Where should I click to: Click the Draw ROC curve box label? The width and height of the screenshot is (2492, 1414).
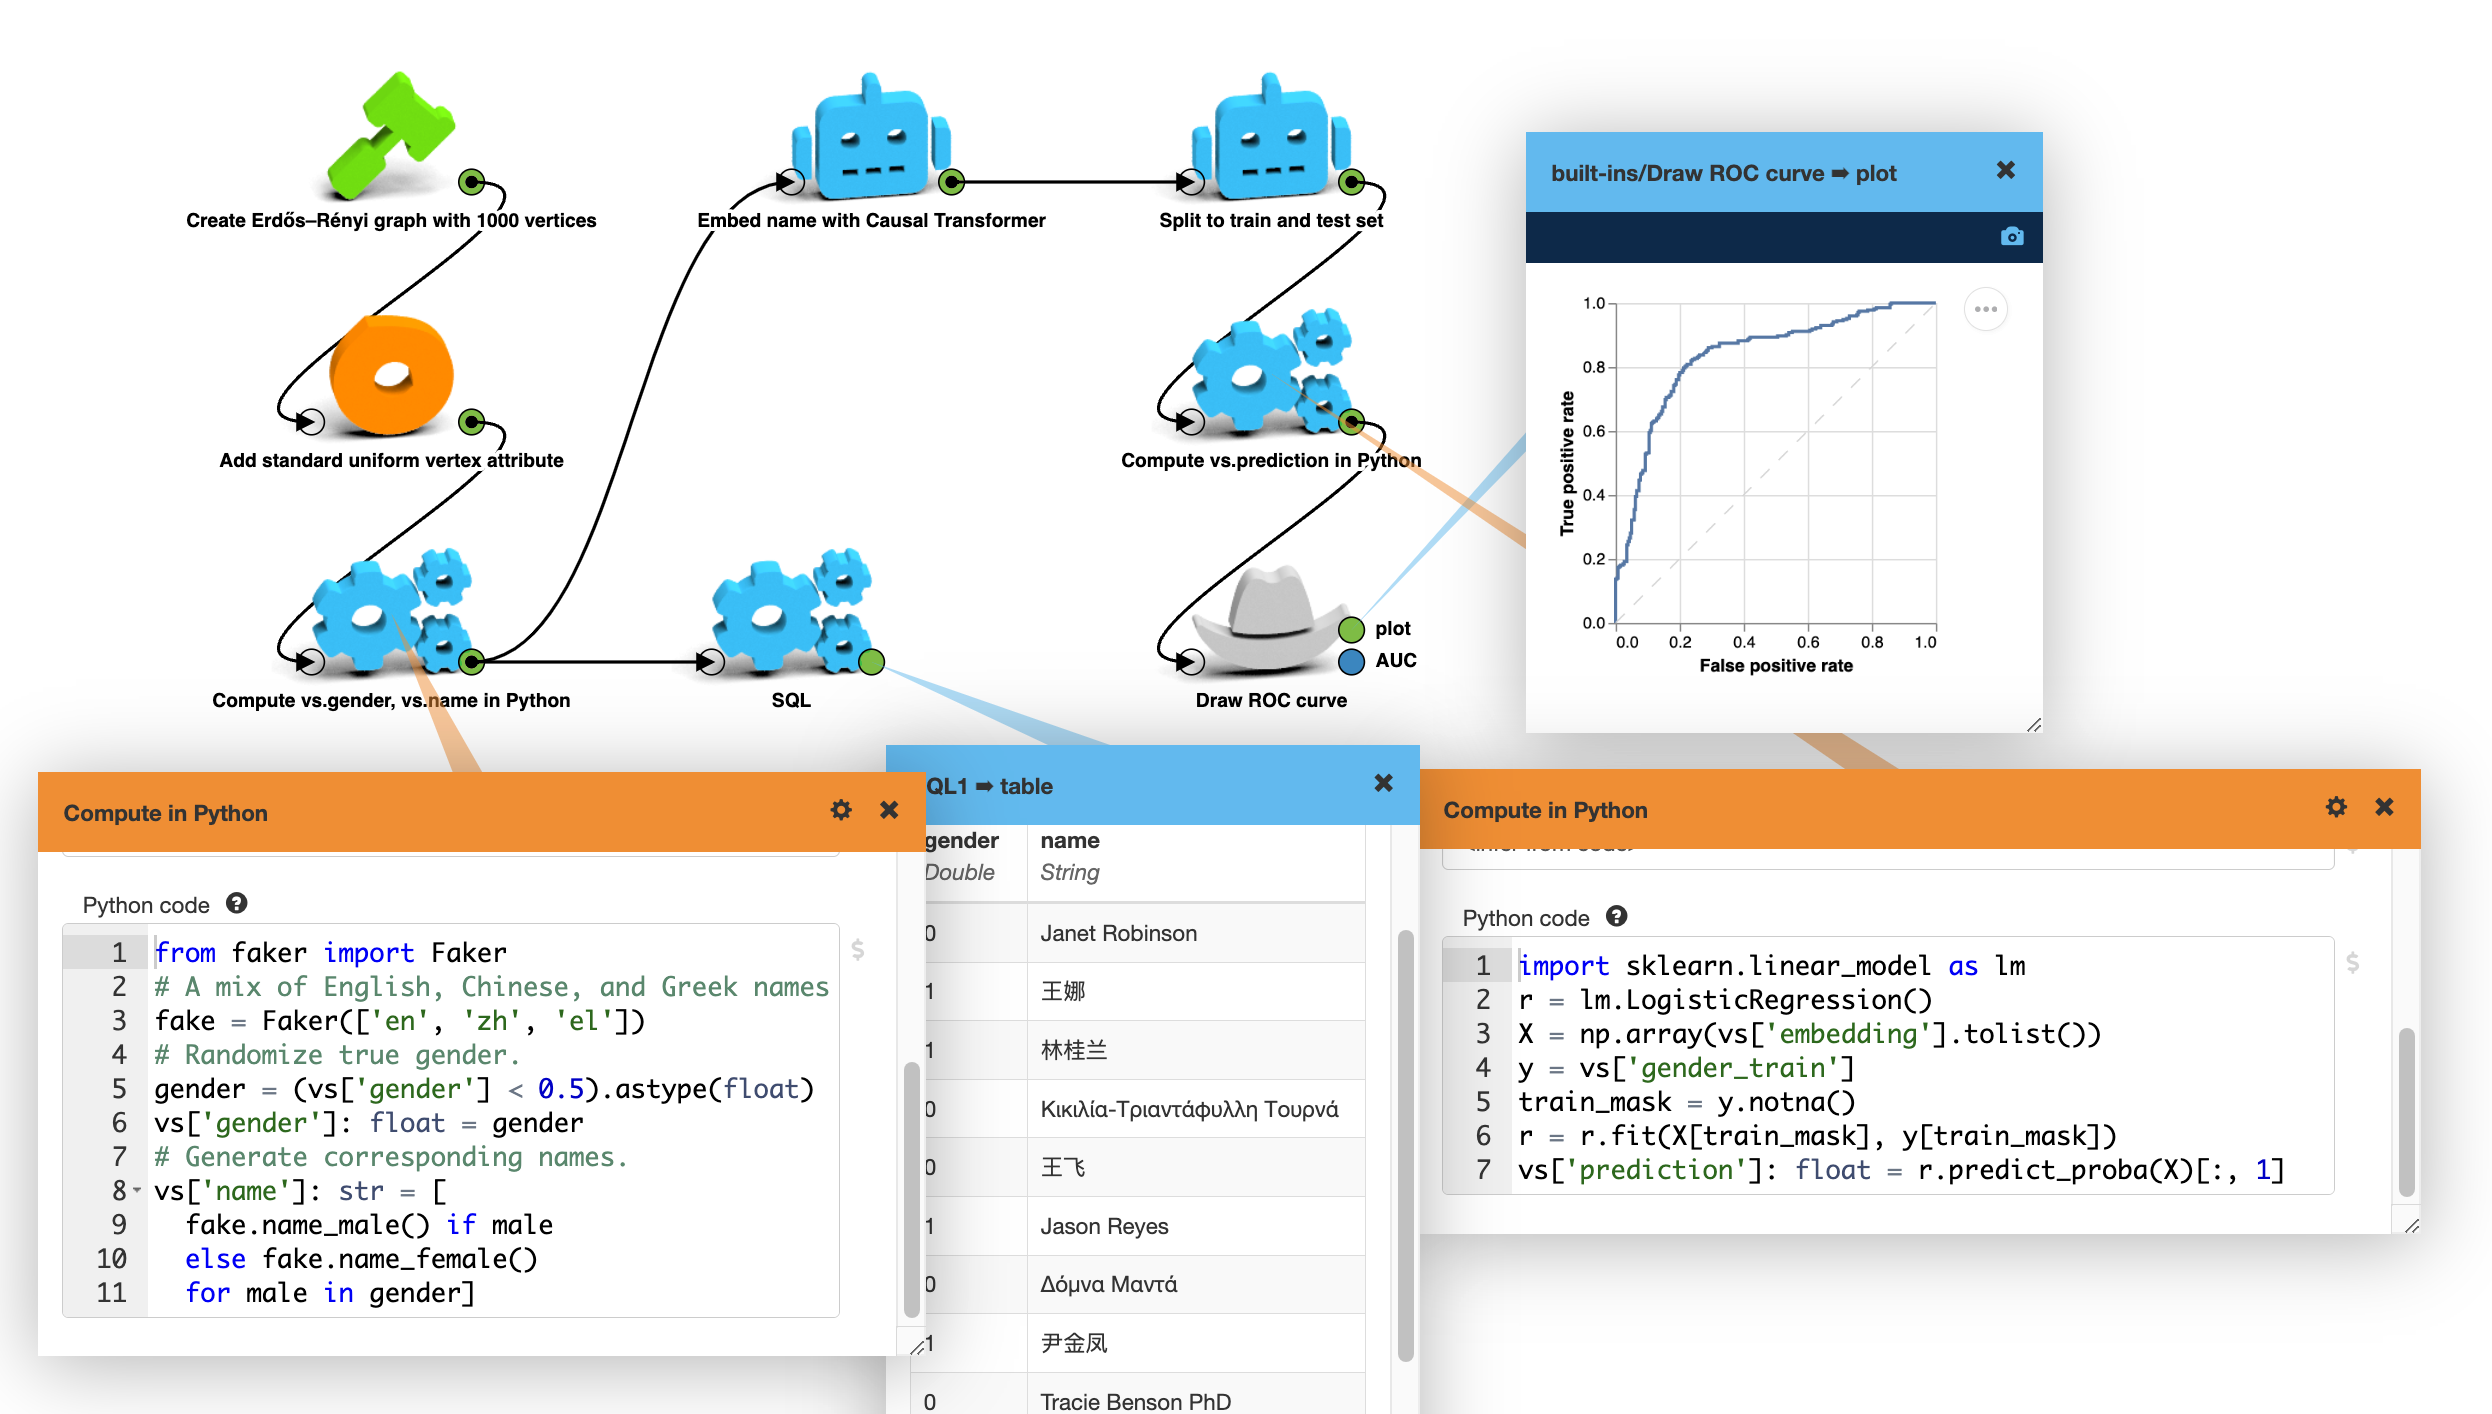pos(1271,701)
